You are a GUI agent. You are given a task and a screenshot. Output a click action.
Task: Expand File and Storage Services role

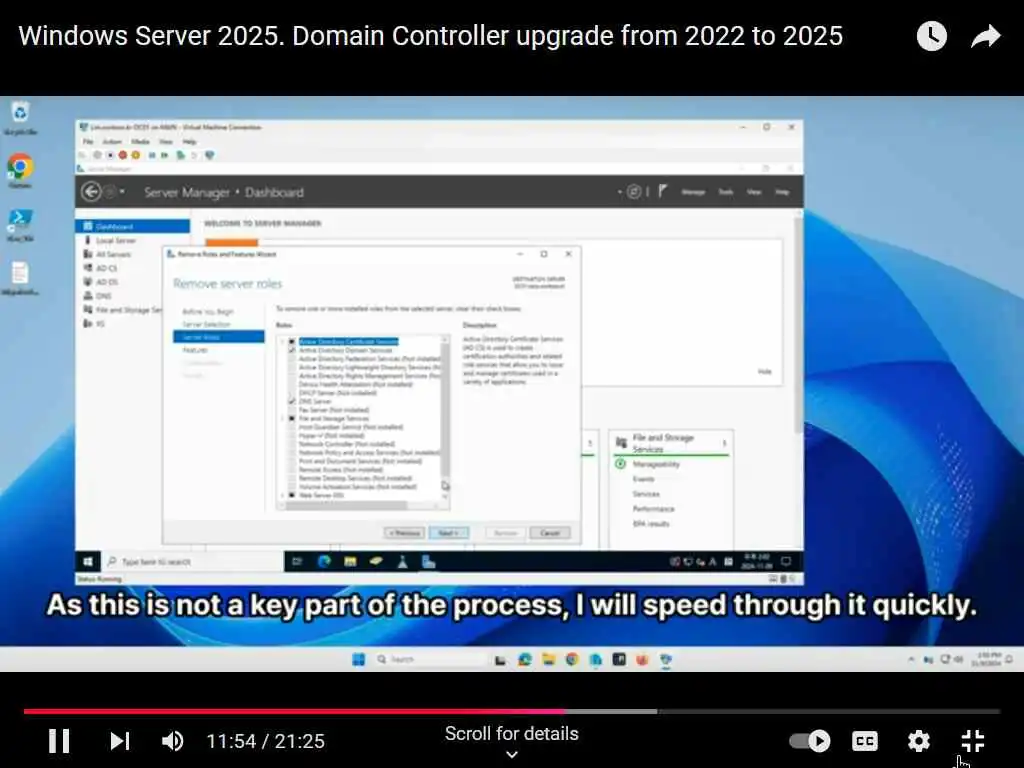[x=283, y=418]
